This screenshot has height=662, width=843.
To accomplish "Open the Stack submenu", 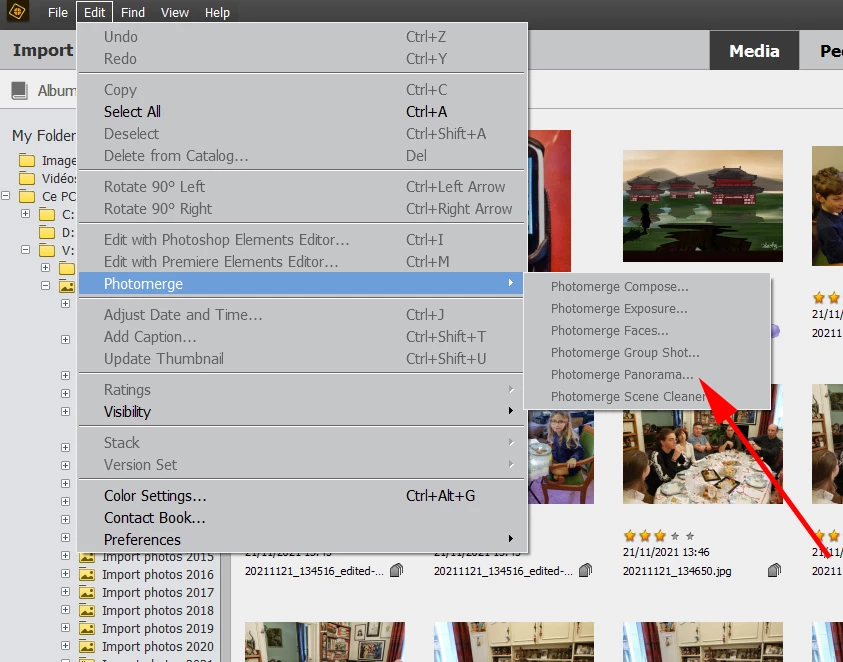I will (302, 443).
